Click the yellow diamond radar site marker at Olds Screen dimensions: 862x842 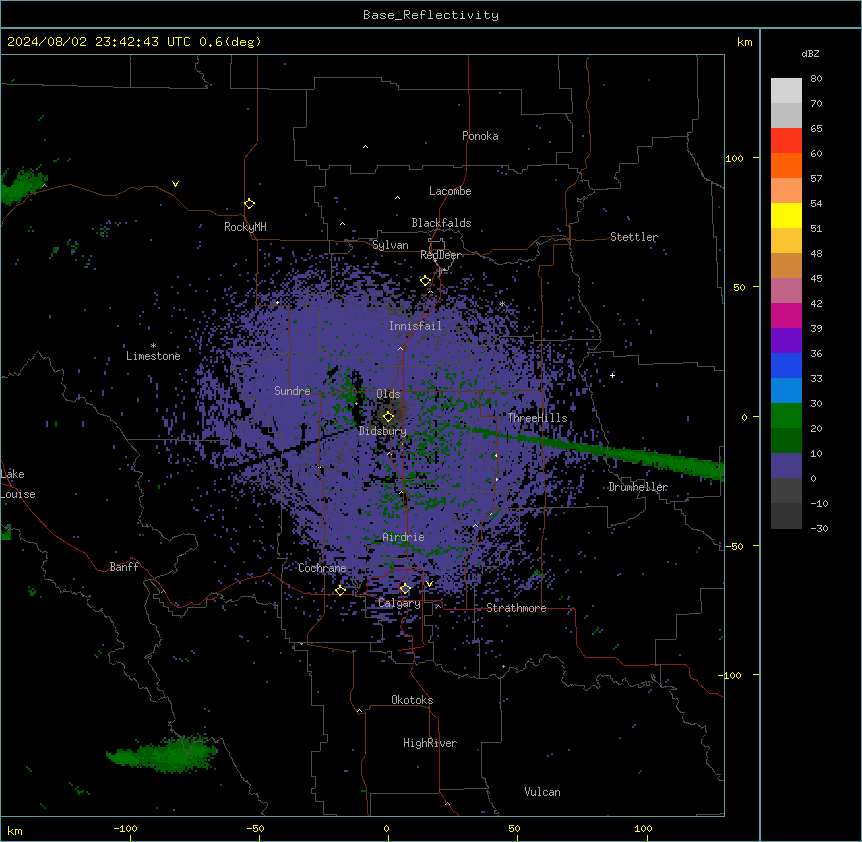click(388, 417)
